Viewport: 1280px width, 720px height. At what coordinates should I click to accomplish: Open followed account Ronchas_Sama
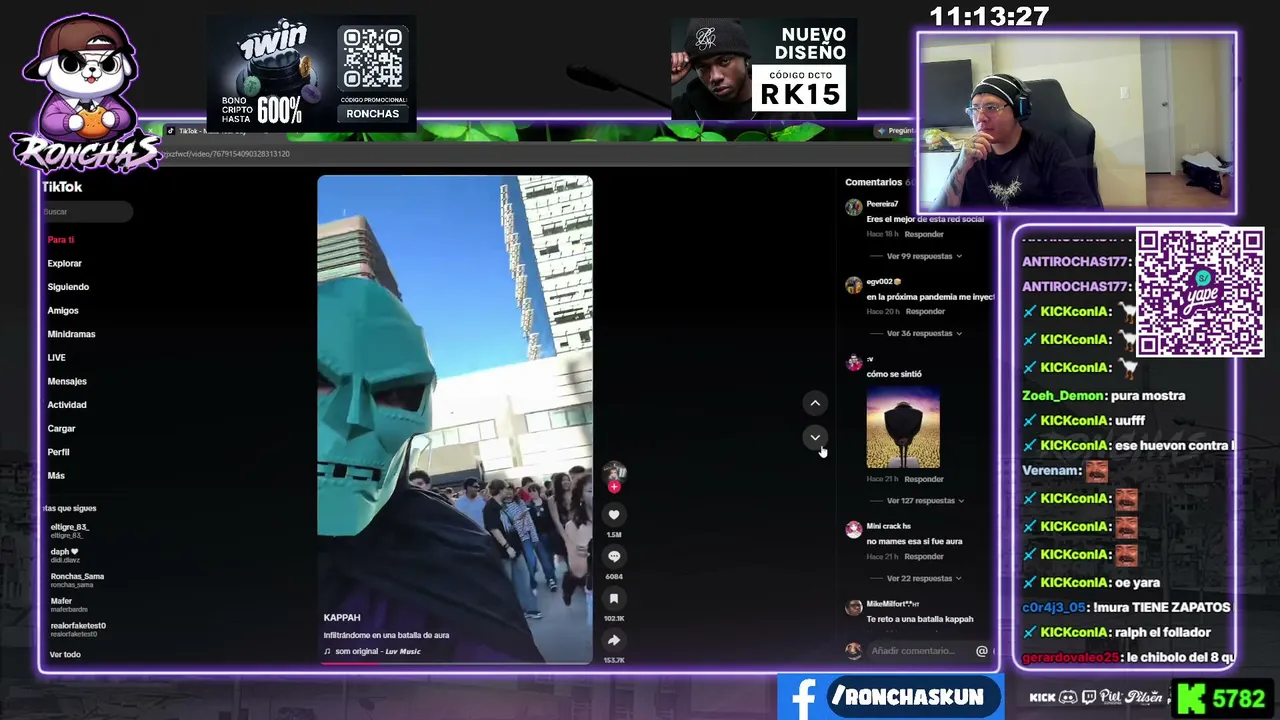pyautogui.click(x=77, y=579)
